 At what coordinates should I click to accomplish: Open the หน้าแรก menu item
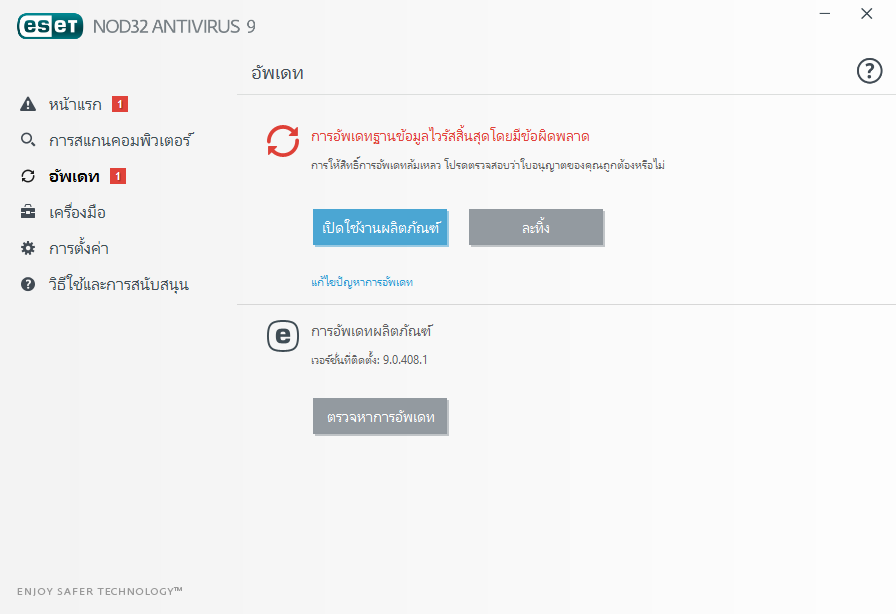coord(74,104)
